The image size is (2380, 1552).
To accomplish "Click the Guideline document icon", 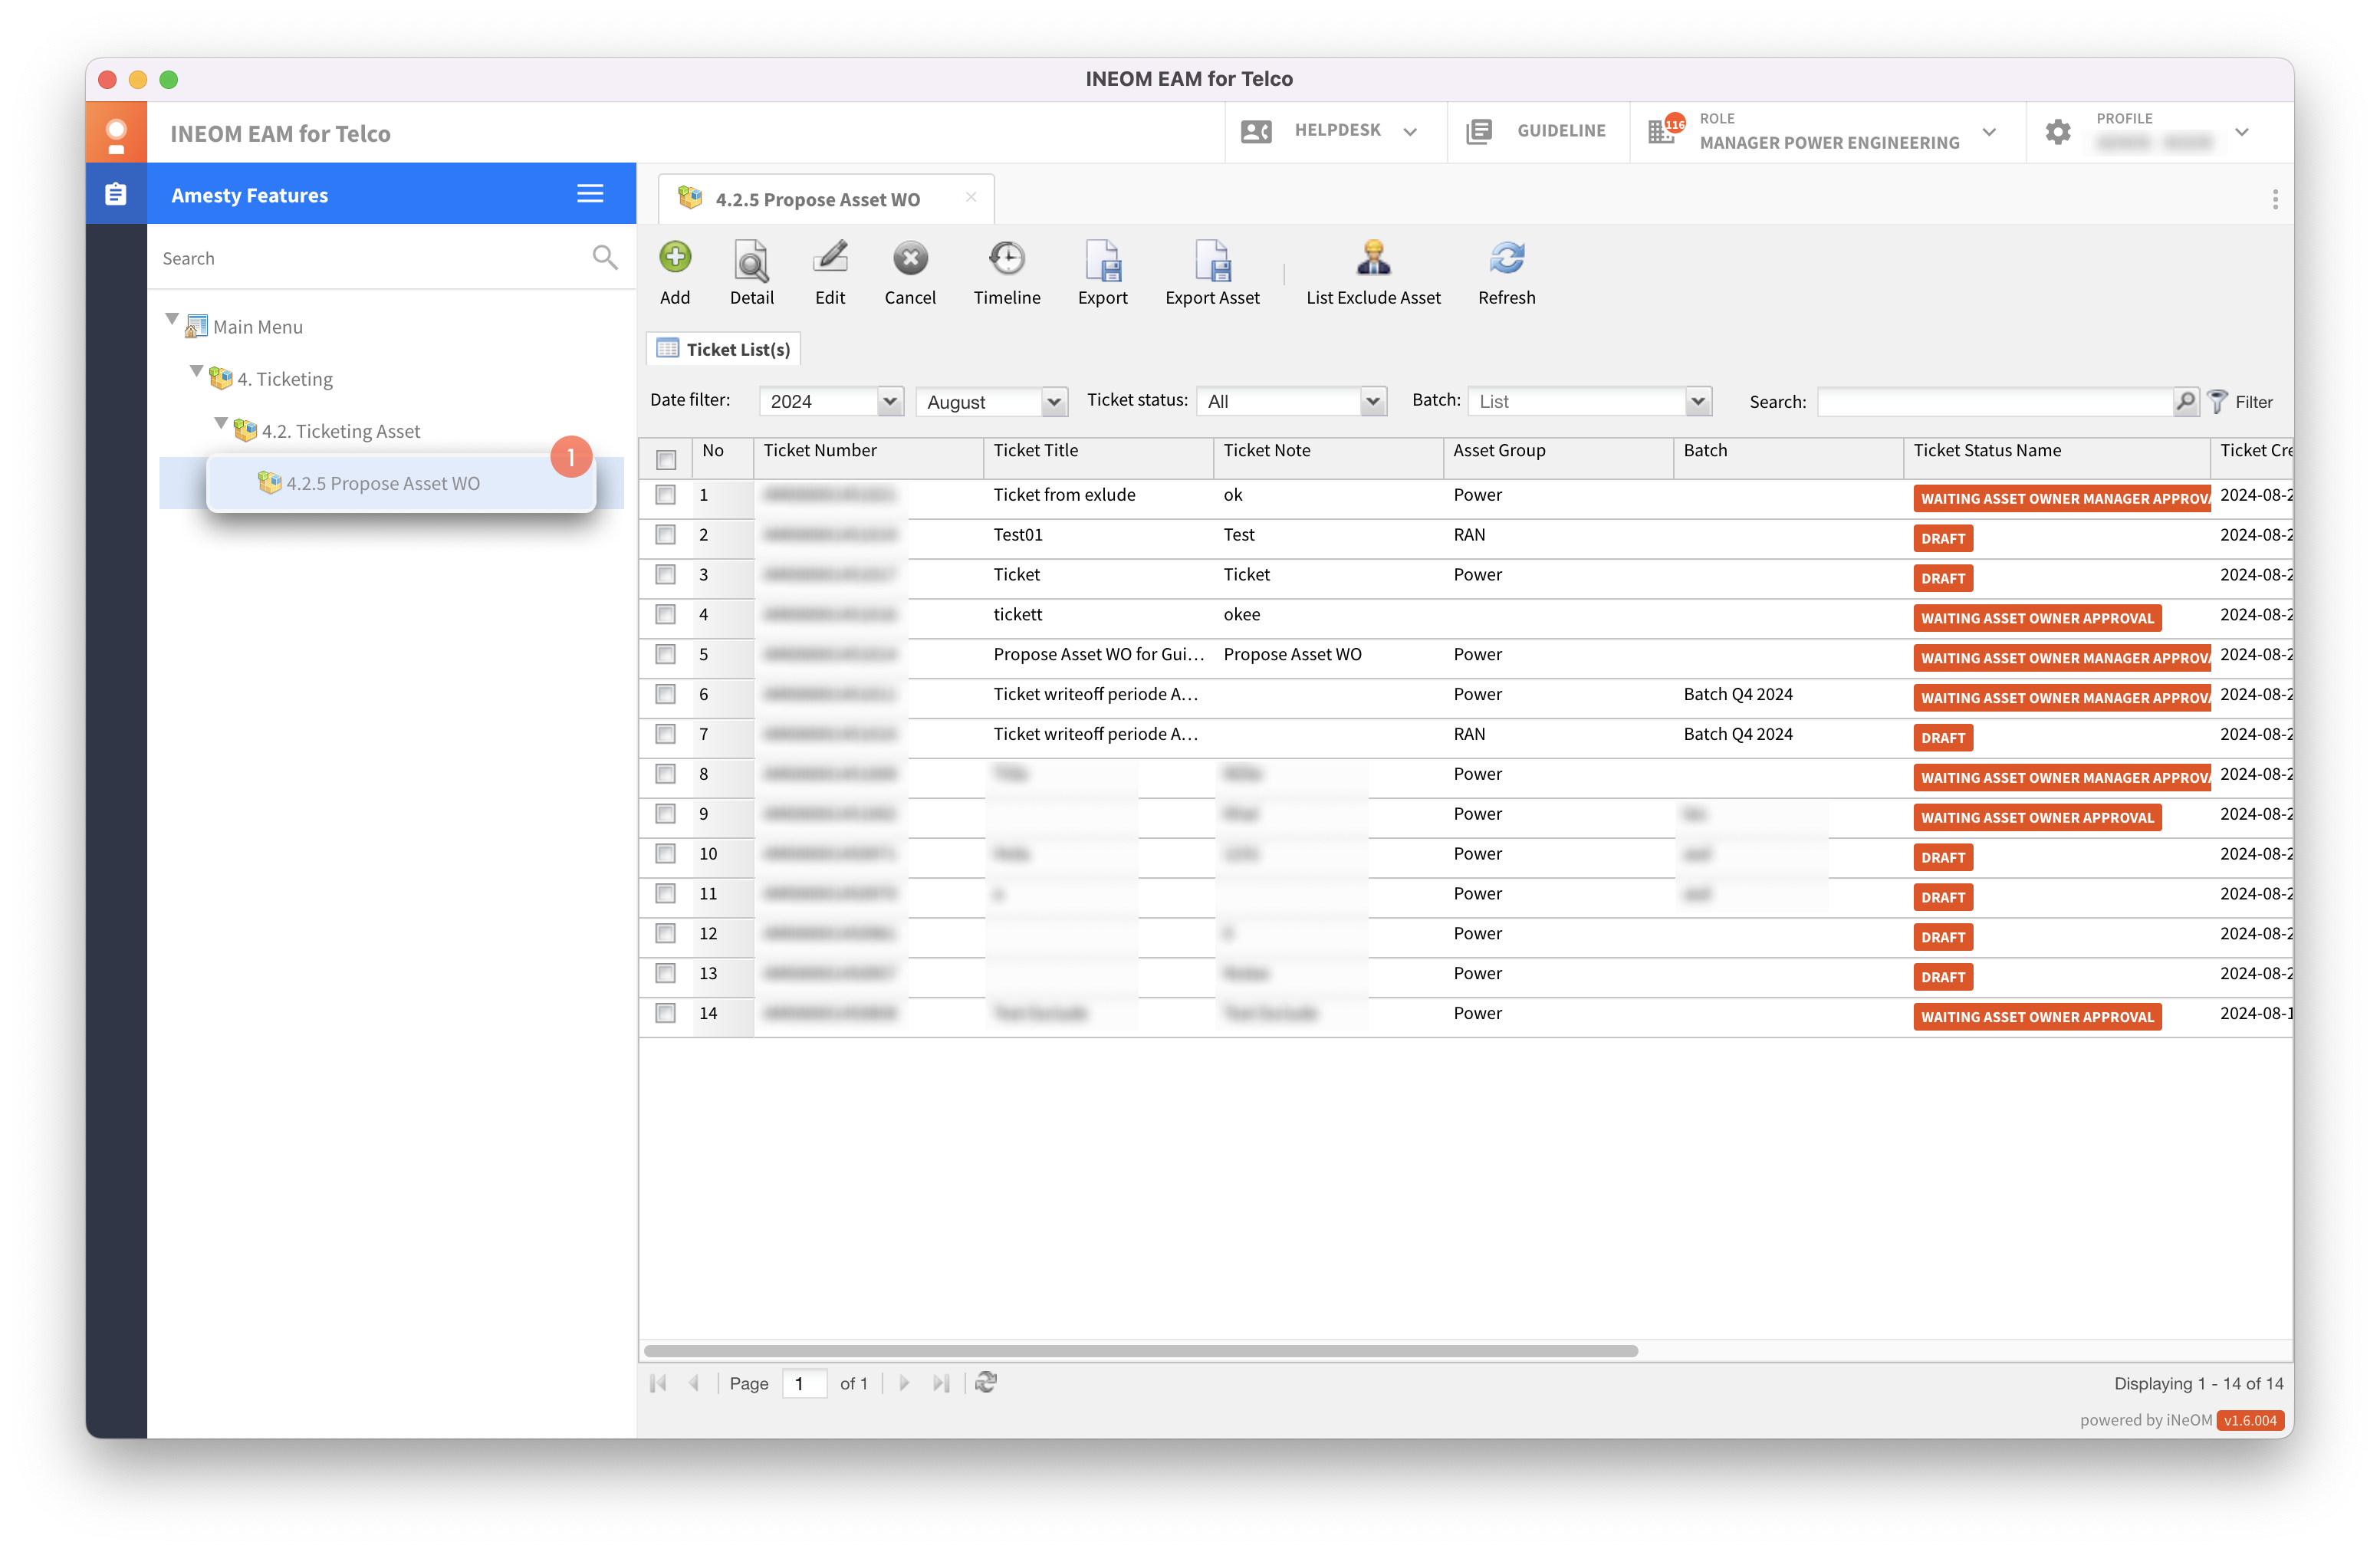I will click(1479, 131).
